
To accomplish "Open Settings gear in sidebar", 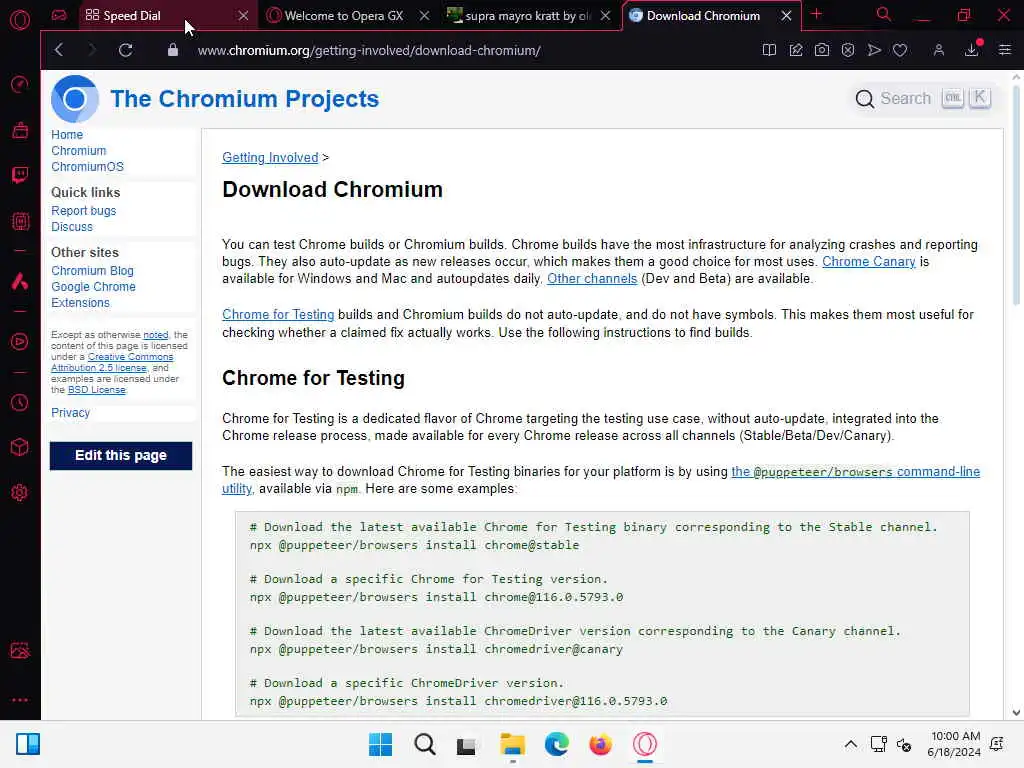I will (20, 492).
